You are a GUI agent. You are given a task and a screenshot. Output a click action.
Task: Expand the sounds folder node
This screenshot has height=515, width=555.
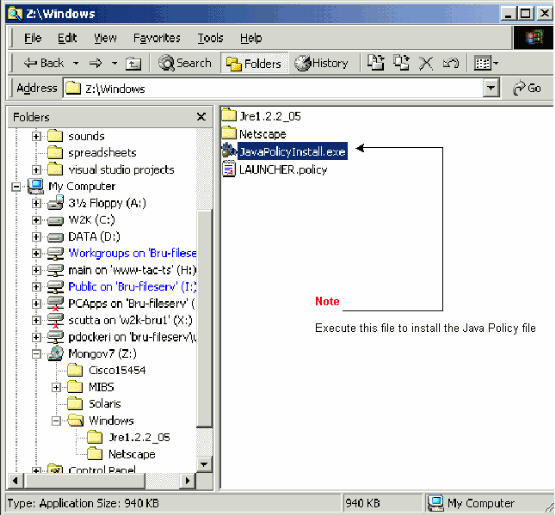pyautogui.click(x=36, y=136)
